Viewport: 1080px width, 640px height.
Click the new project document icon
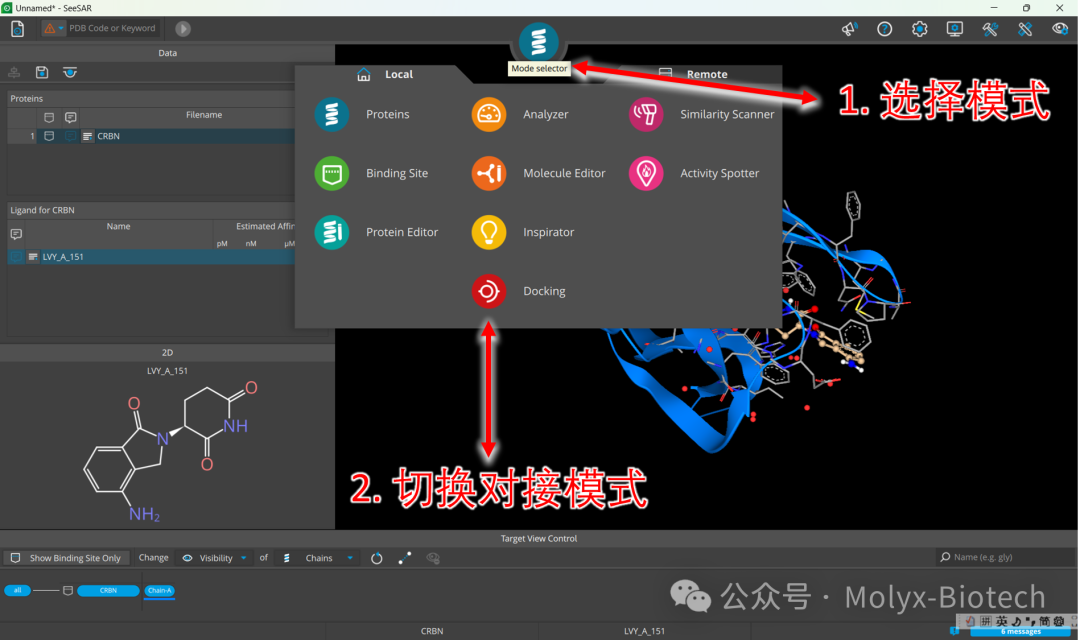tap(17, 28)
